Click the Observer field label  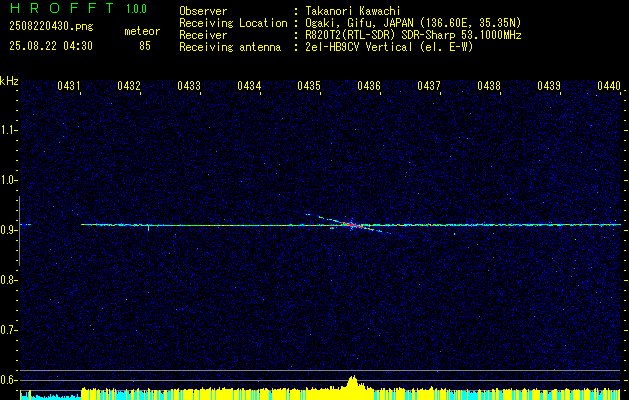click(x=203, y=11)
